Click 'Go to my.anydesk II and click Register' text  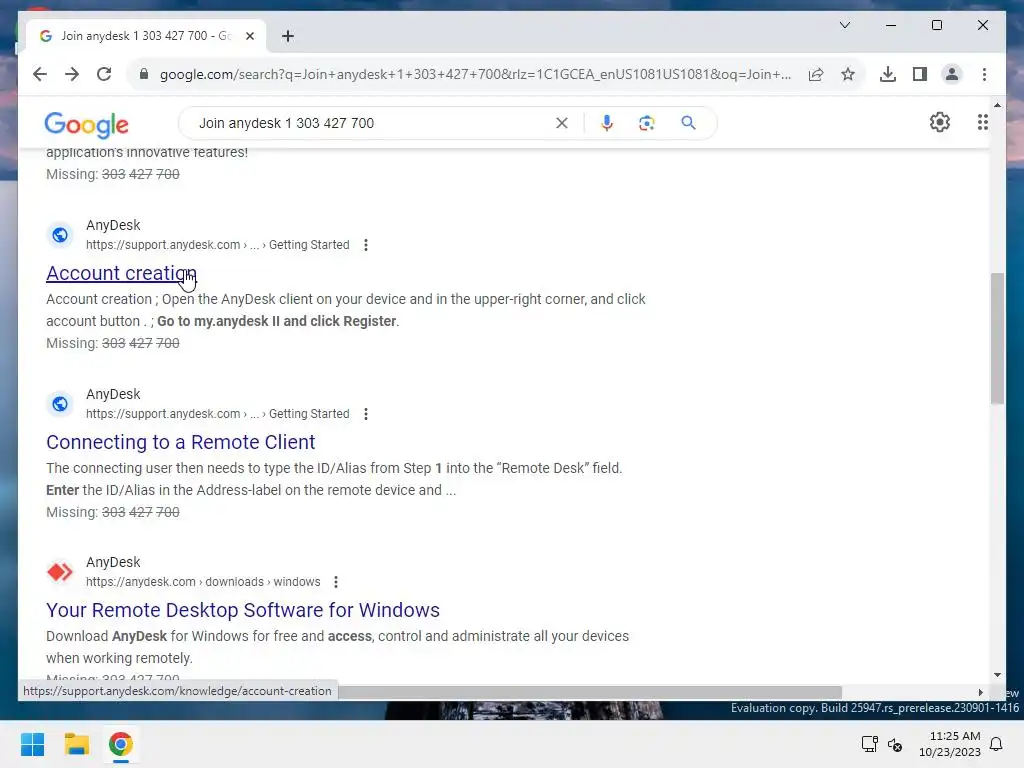[276, 321]
